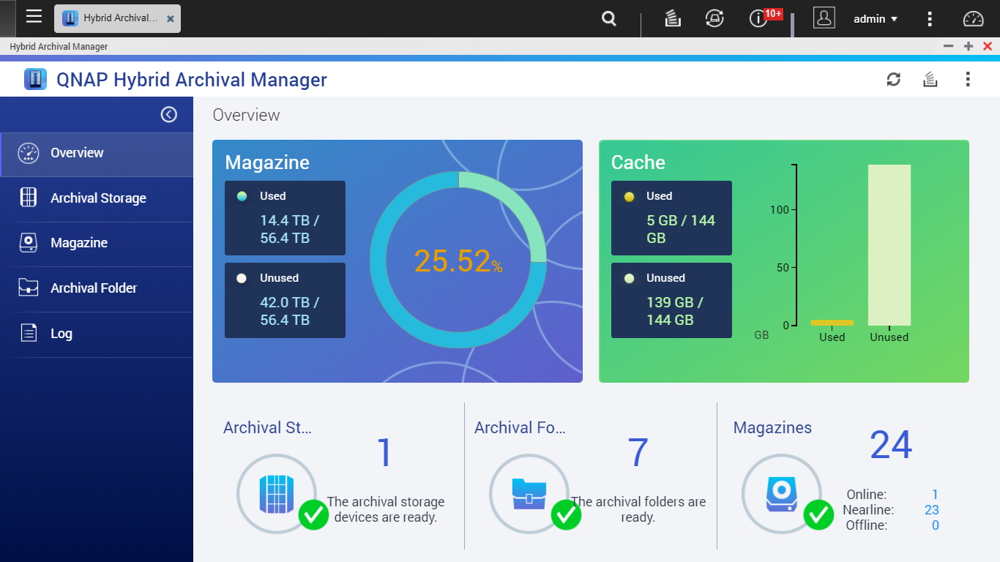Click the user profile avatar icon

click(823, 18)
